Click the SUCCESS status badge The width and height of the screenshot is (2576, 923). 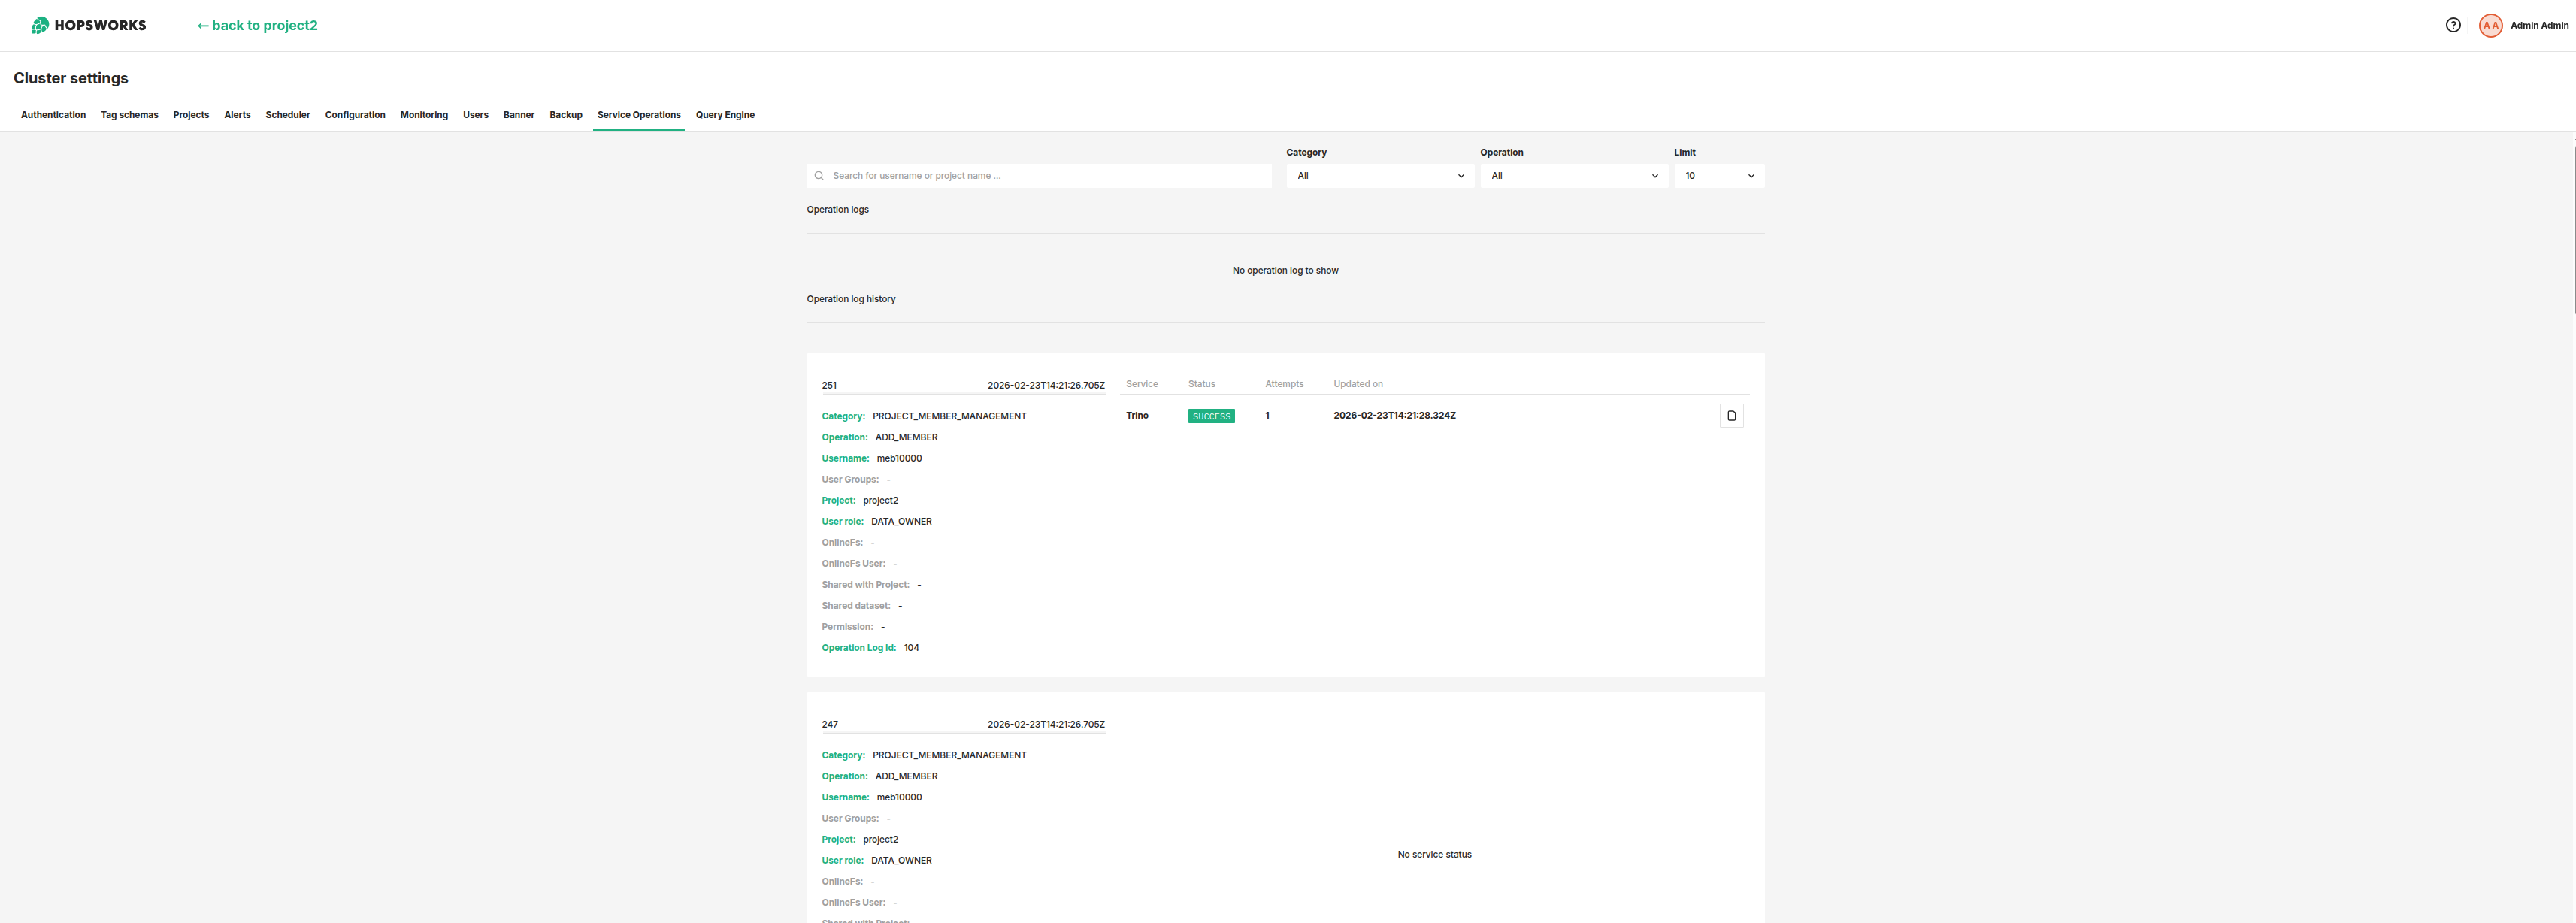(x=1210, y=416)
